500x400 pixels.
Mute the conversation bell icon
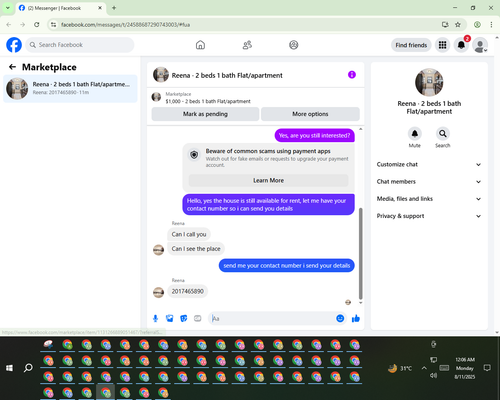(x=415, y=134)
